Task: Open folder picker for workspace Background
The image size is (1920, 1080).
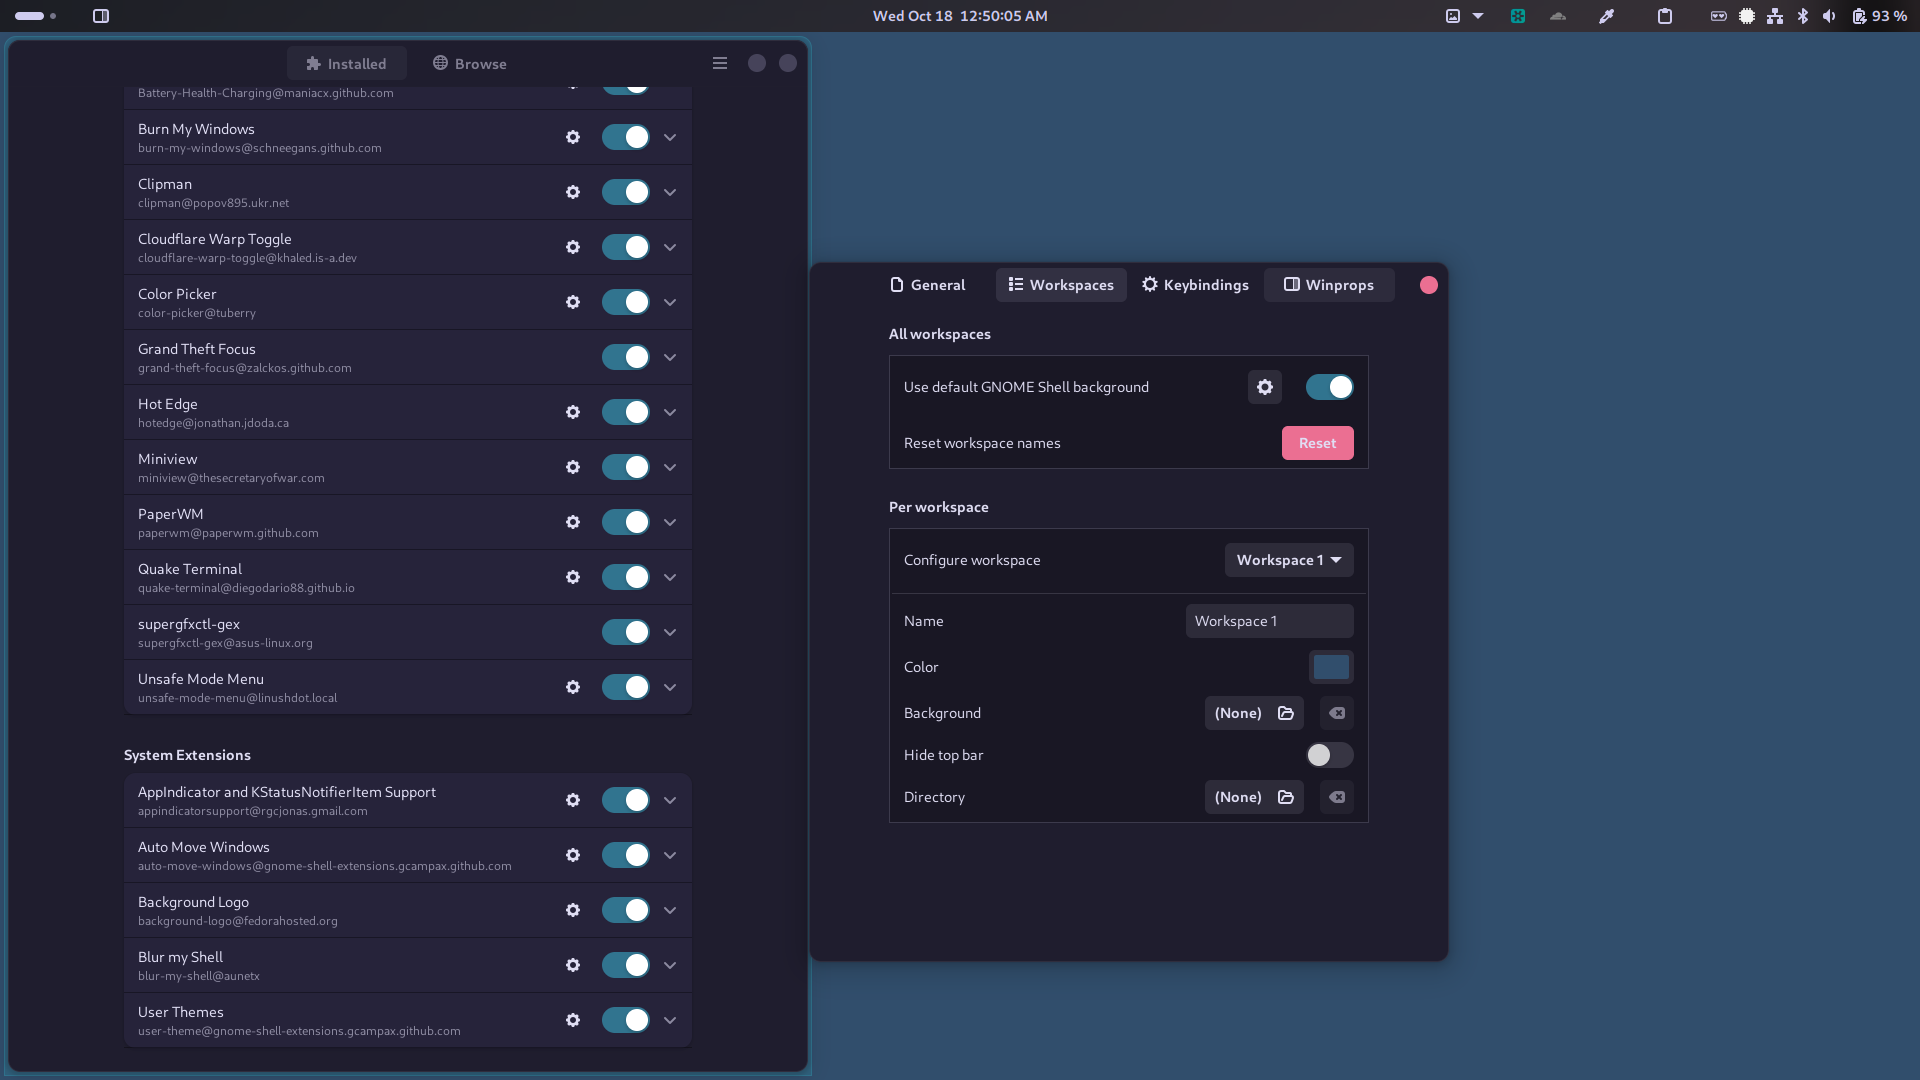Action: [1286, 712]
